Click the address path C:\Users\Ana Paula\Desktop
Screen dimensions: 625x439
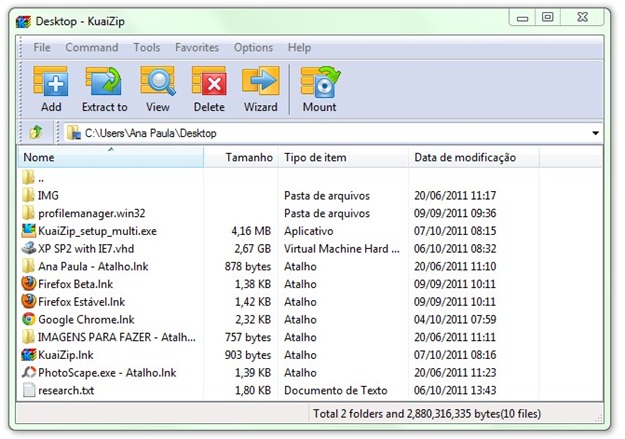click(x=151, y=133)
